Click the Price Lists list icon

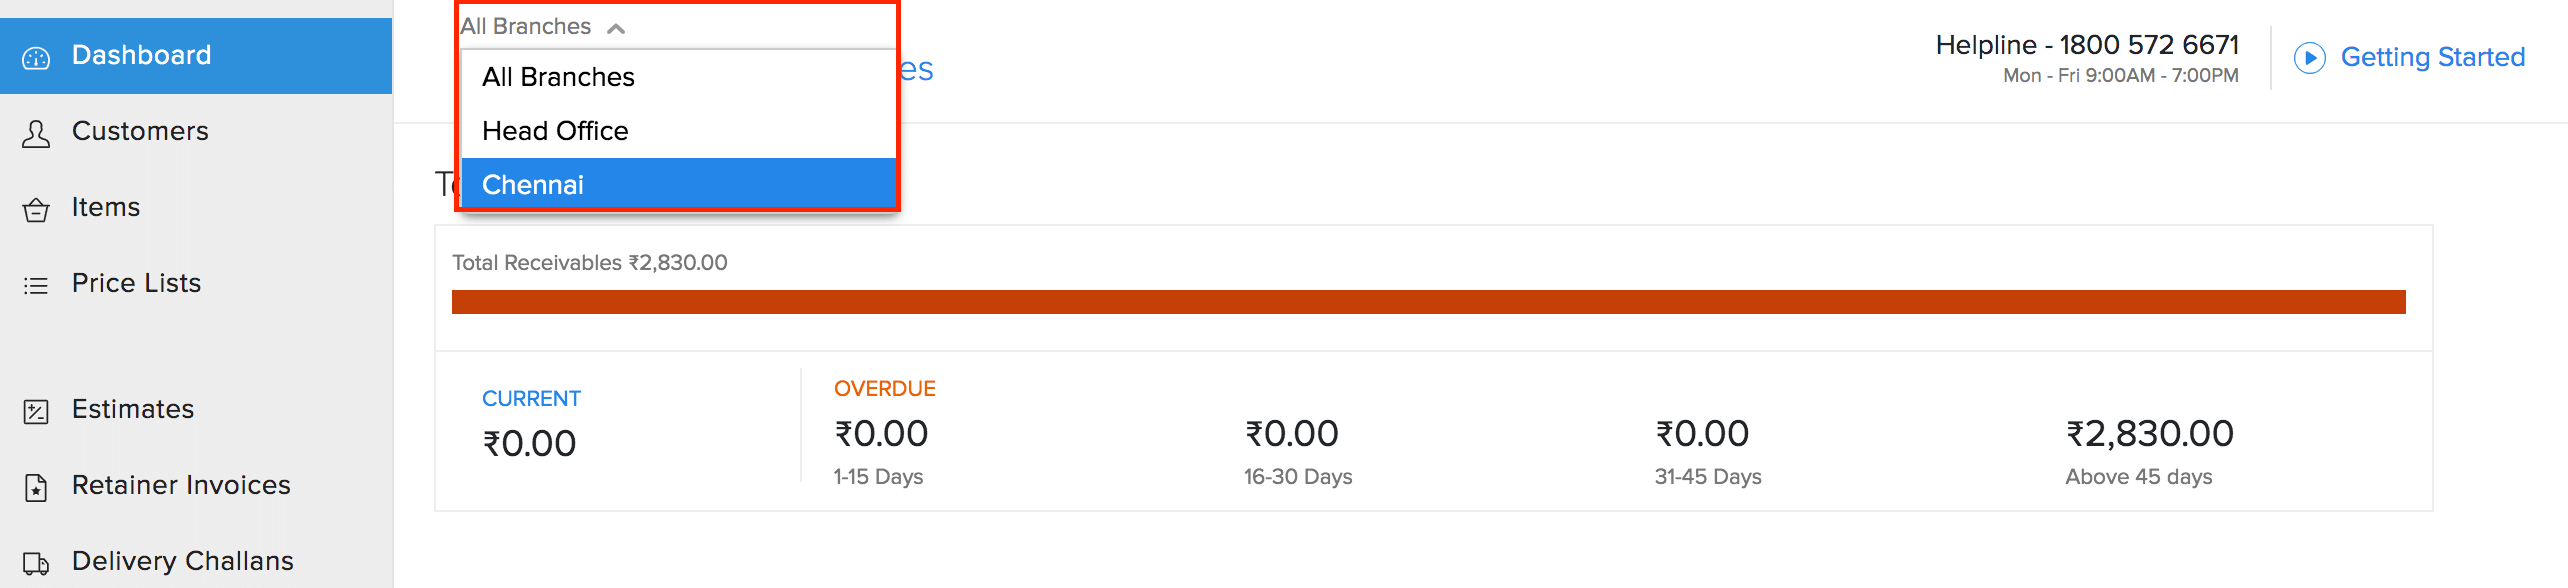click(36, 286)
